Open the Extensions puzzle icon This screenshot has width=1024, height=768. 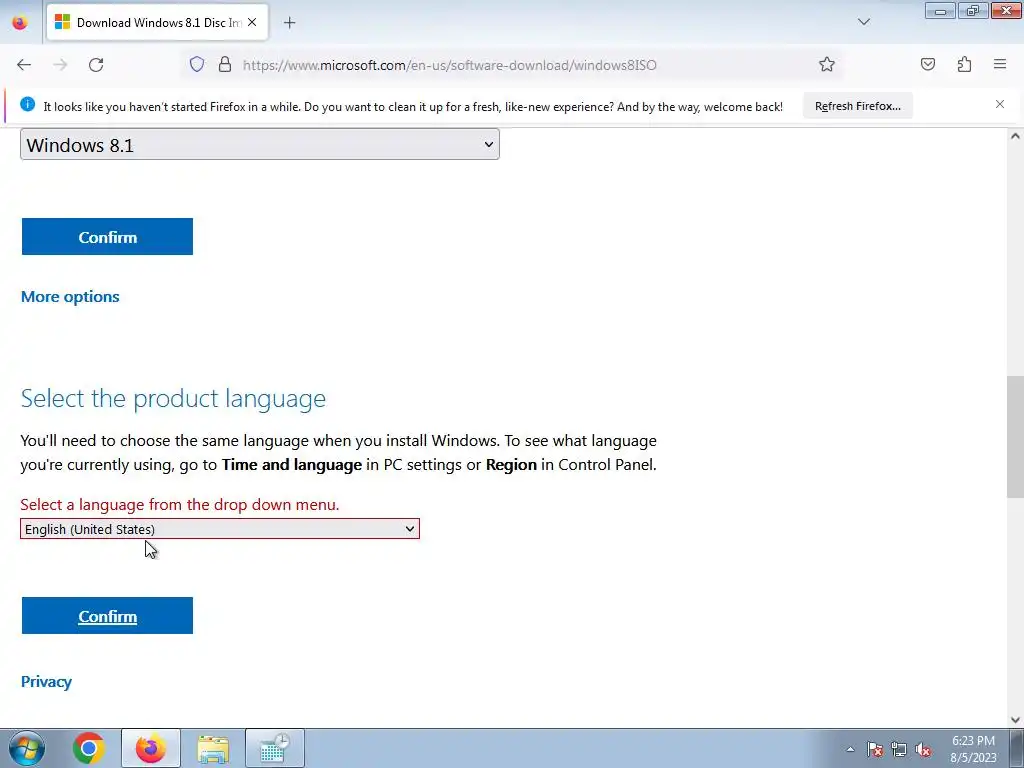pyautogui.click(x=964, y=64)
